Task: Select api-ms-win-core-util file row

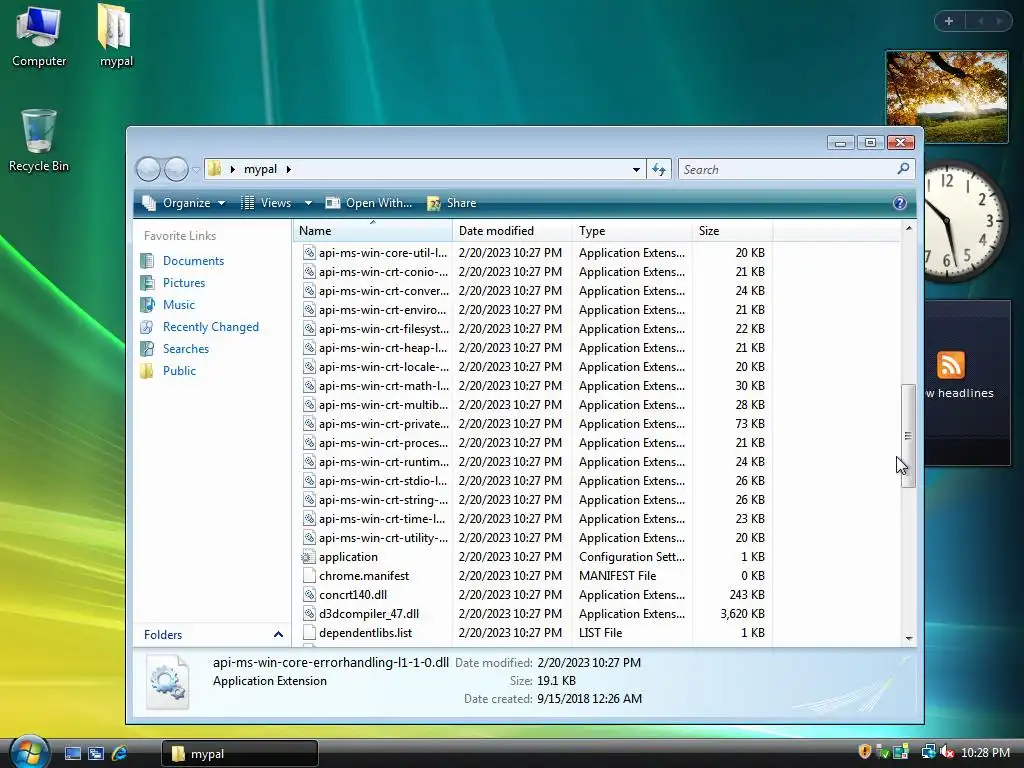Action: [534, 253]
